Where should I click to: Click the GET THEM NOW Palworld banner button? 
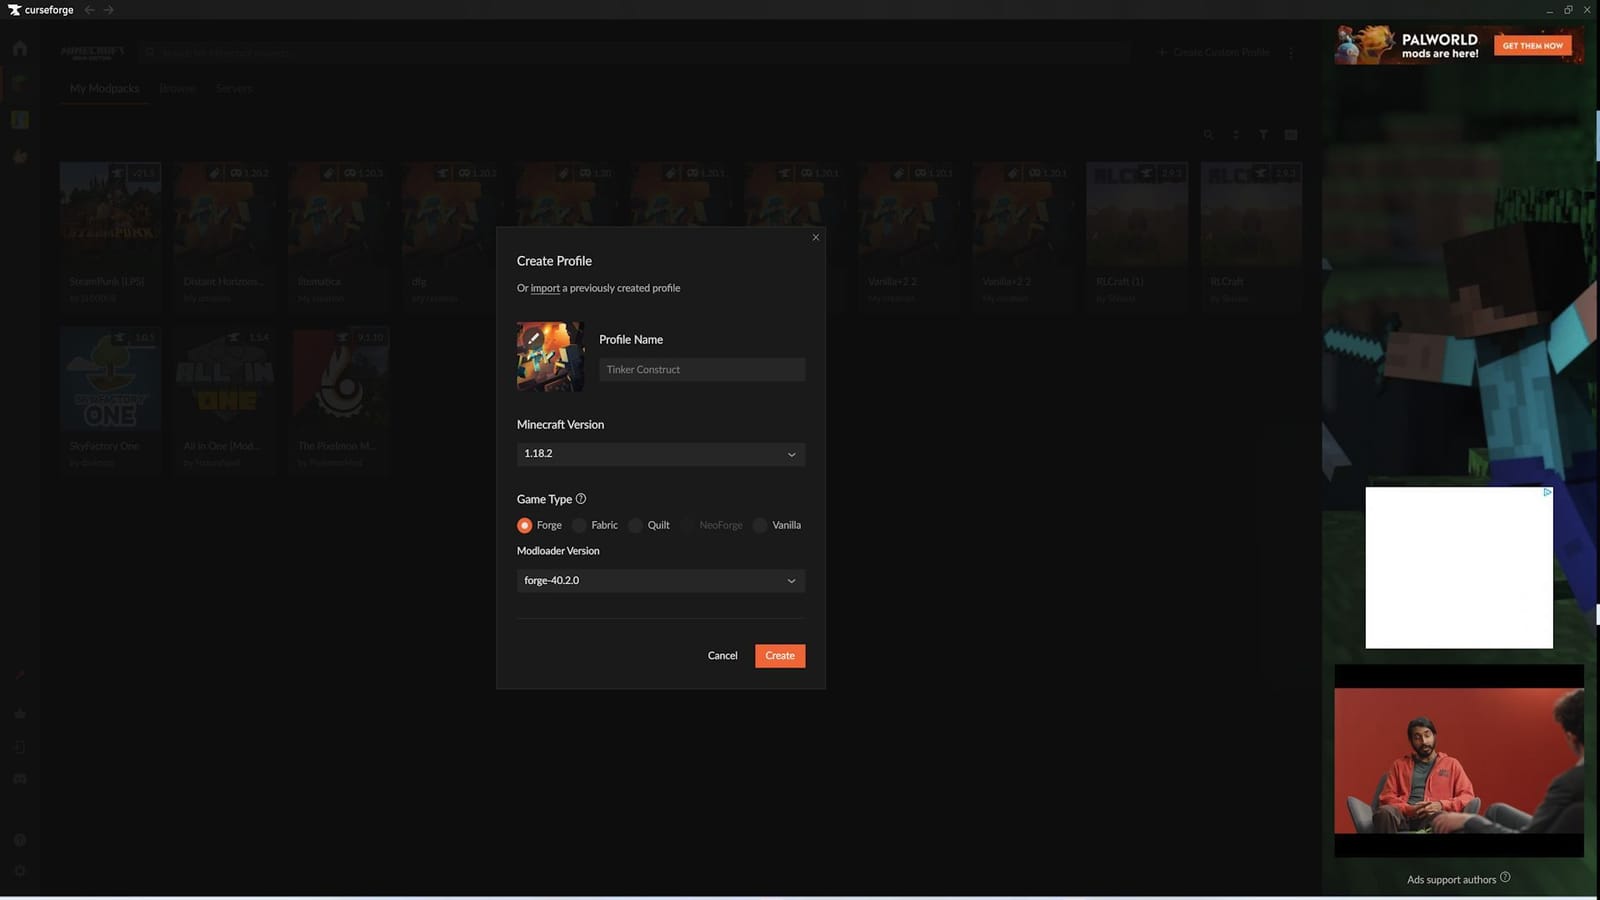point(1532,46)
